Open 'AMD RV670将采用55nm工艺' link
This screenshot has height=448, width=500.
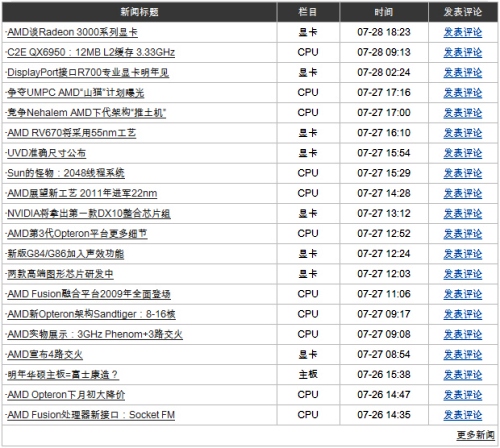(72, 133)
